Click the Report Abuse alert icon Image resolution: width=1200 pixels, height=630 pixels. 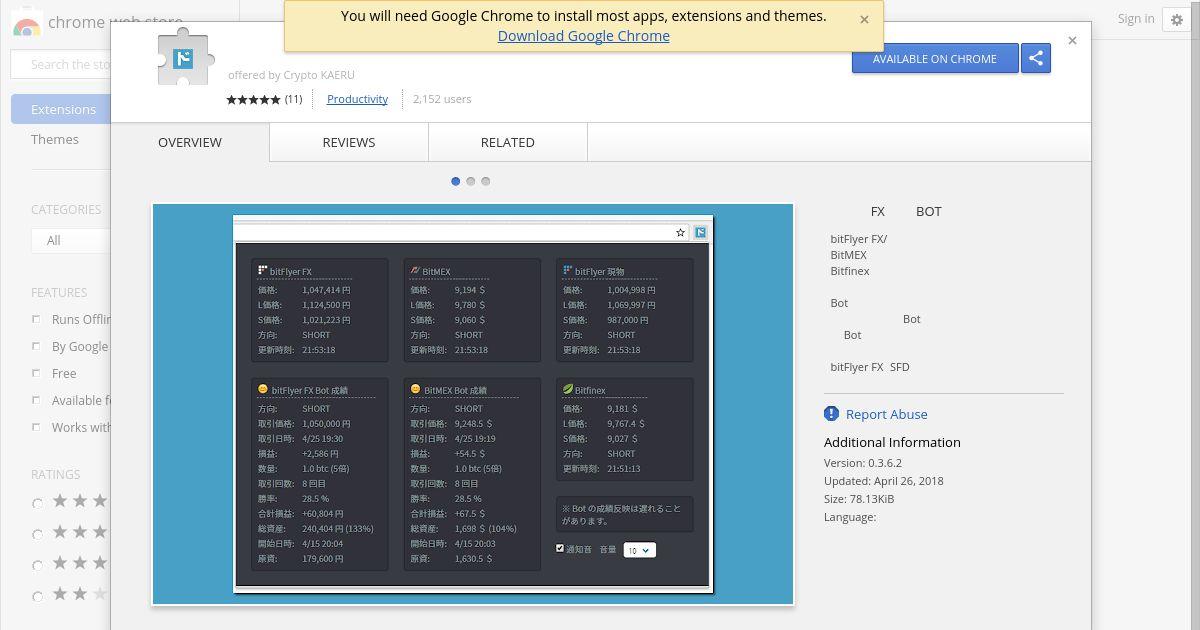pos(831,414)
